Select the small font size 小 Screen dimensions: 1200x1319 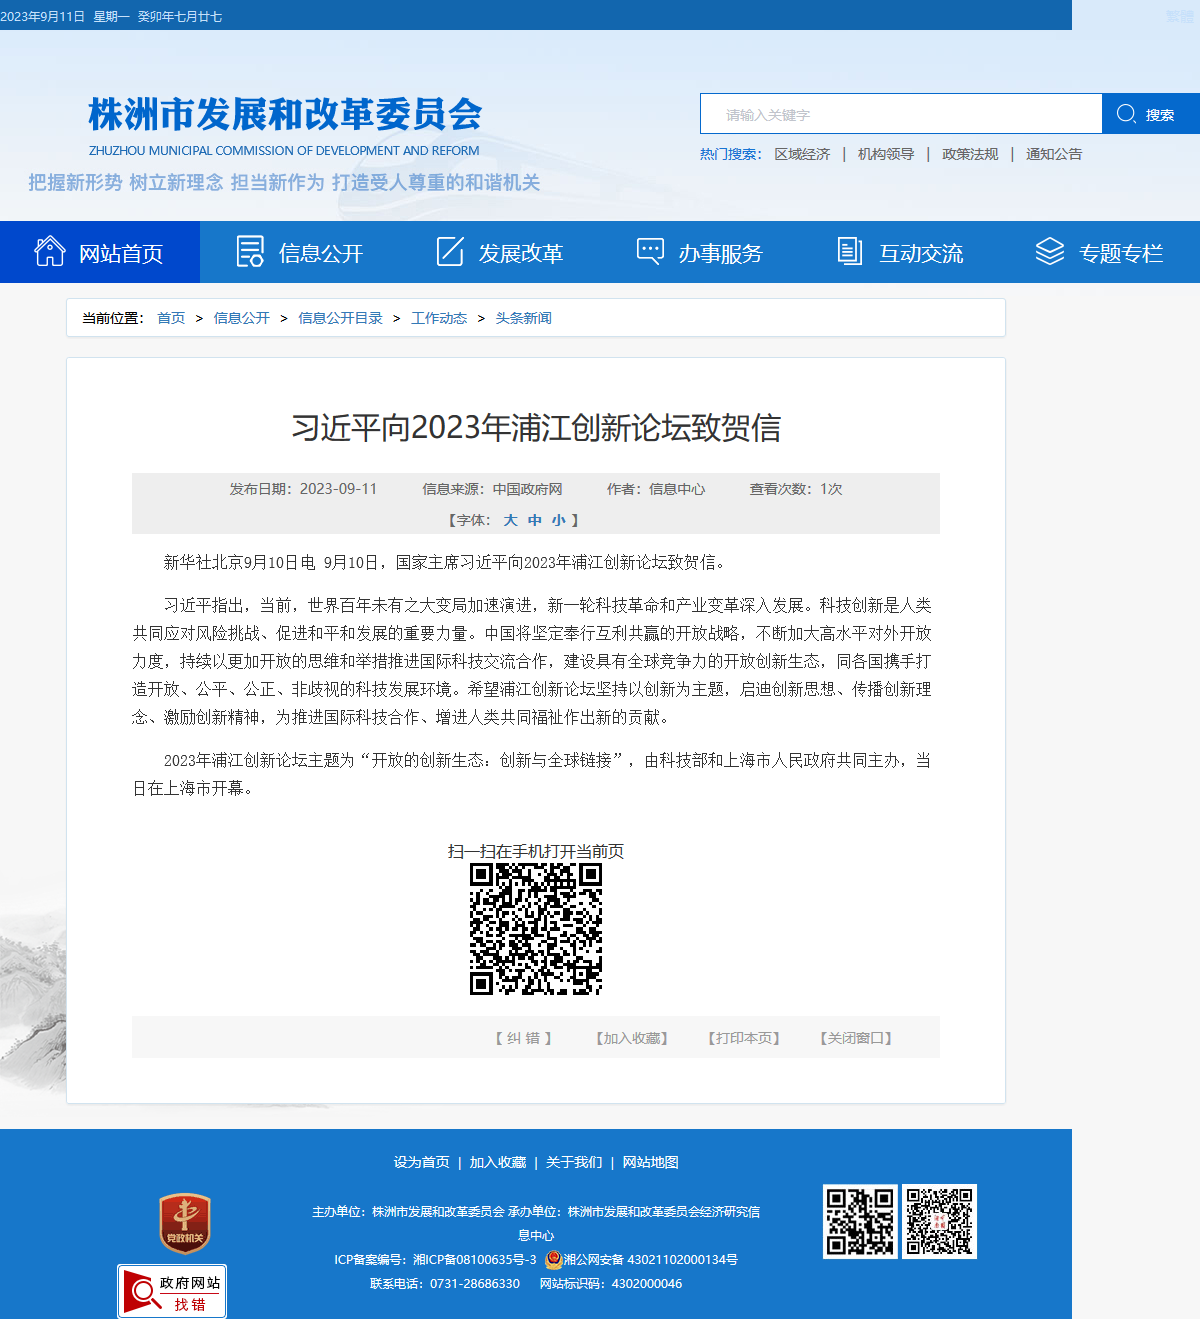(x=559, y=520)
